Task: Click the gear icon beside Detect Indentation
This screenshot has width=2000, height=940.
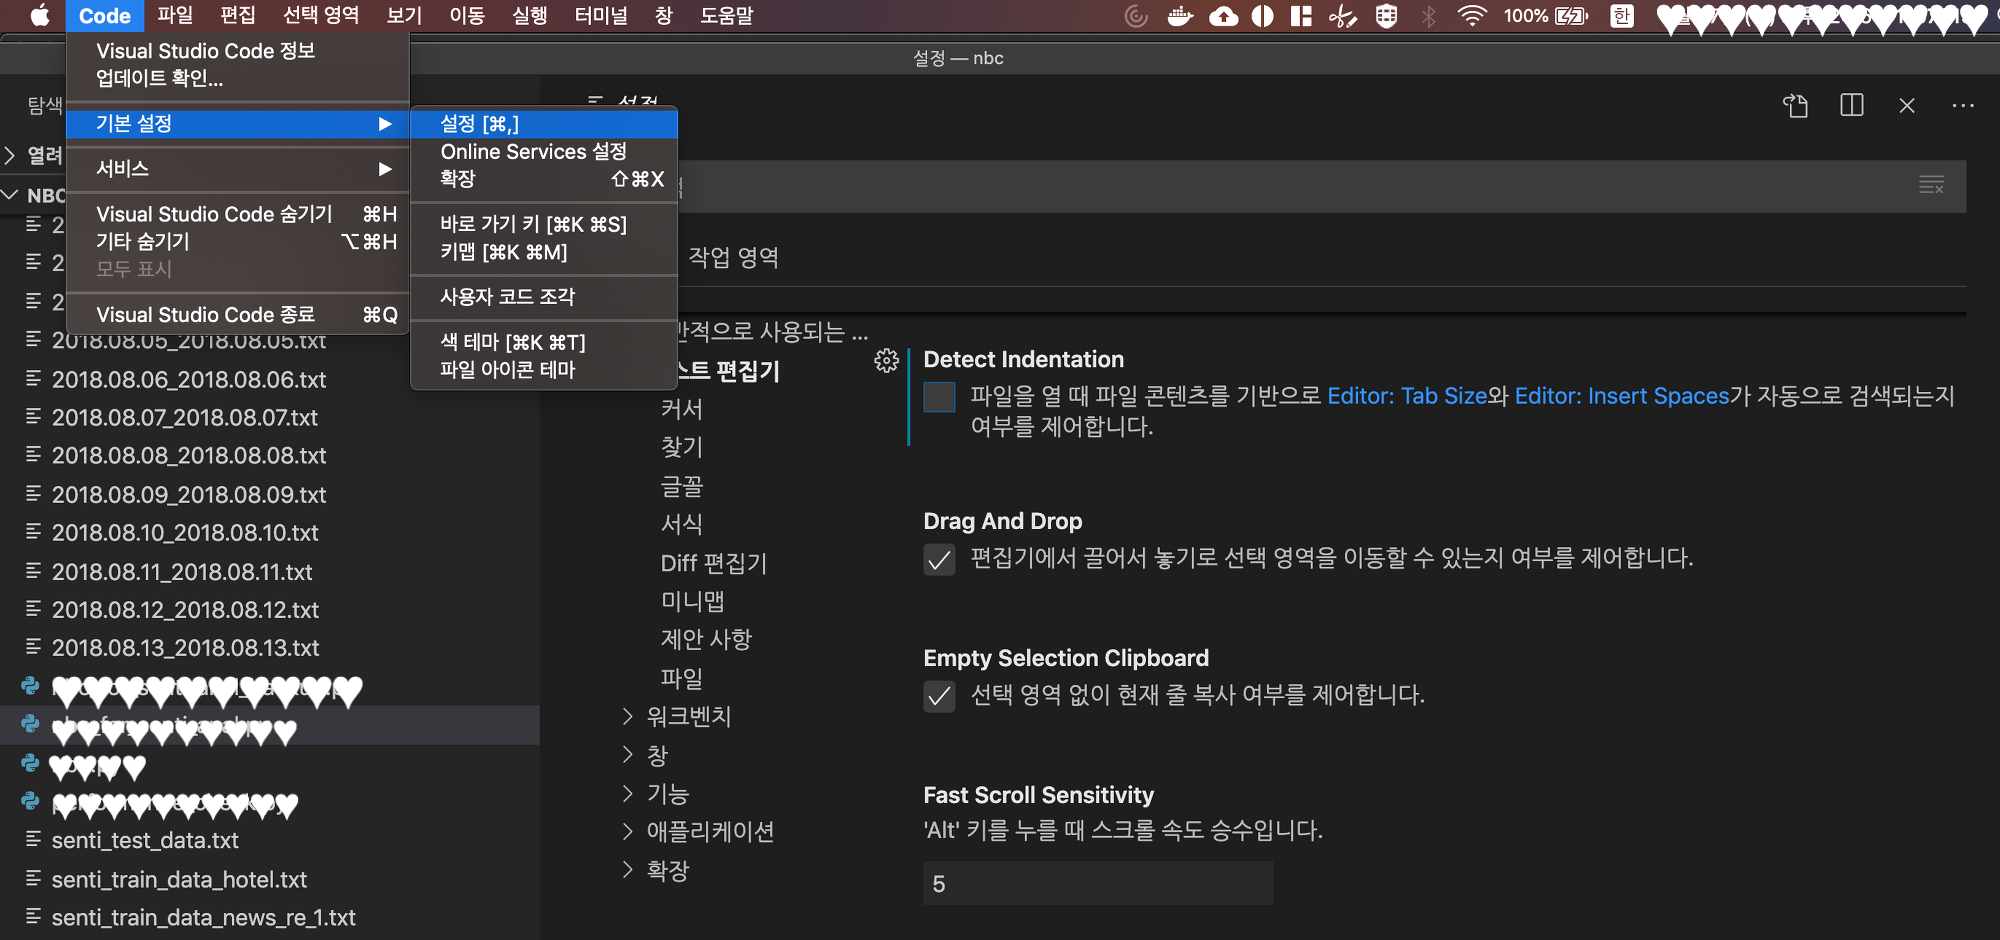Action: tap(886, 360)
